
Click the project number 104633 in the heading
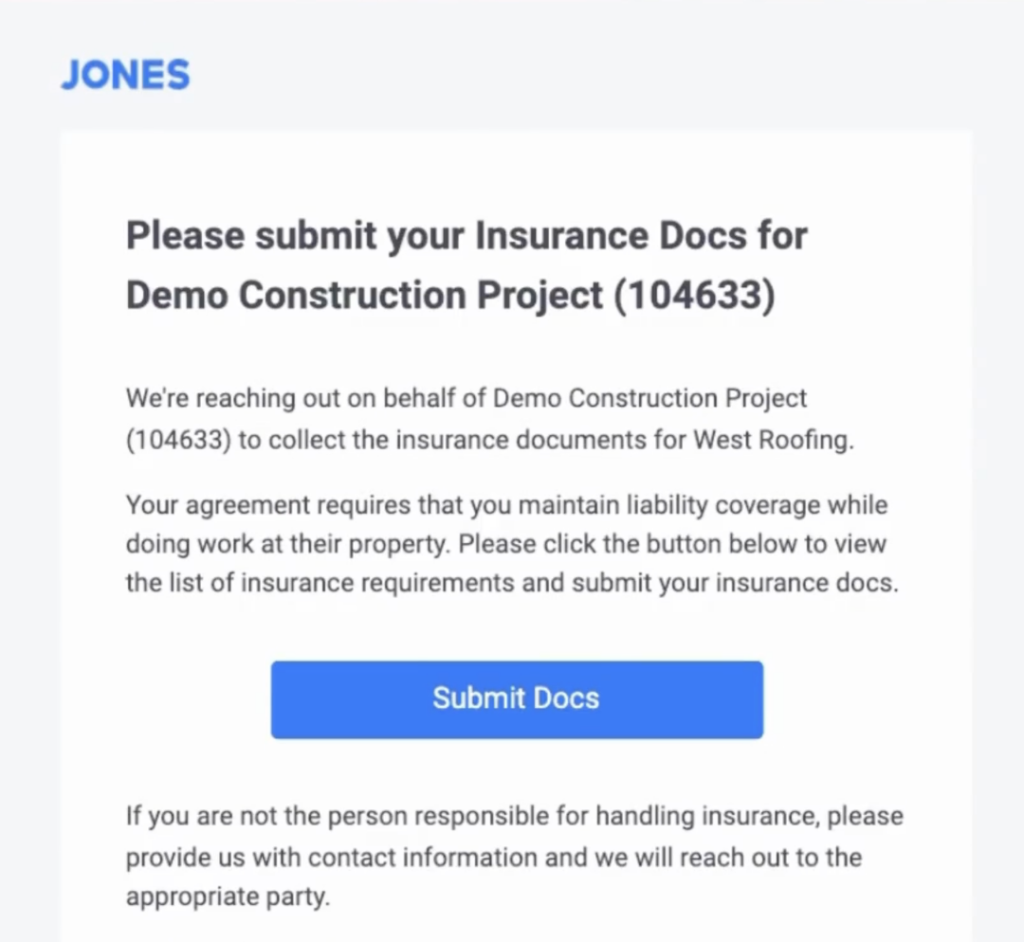point(697,295)
